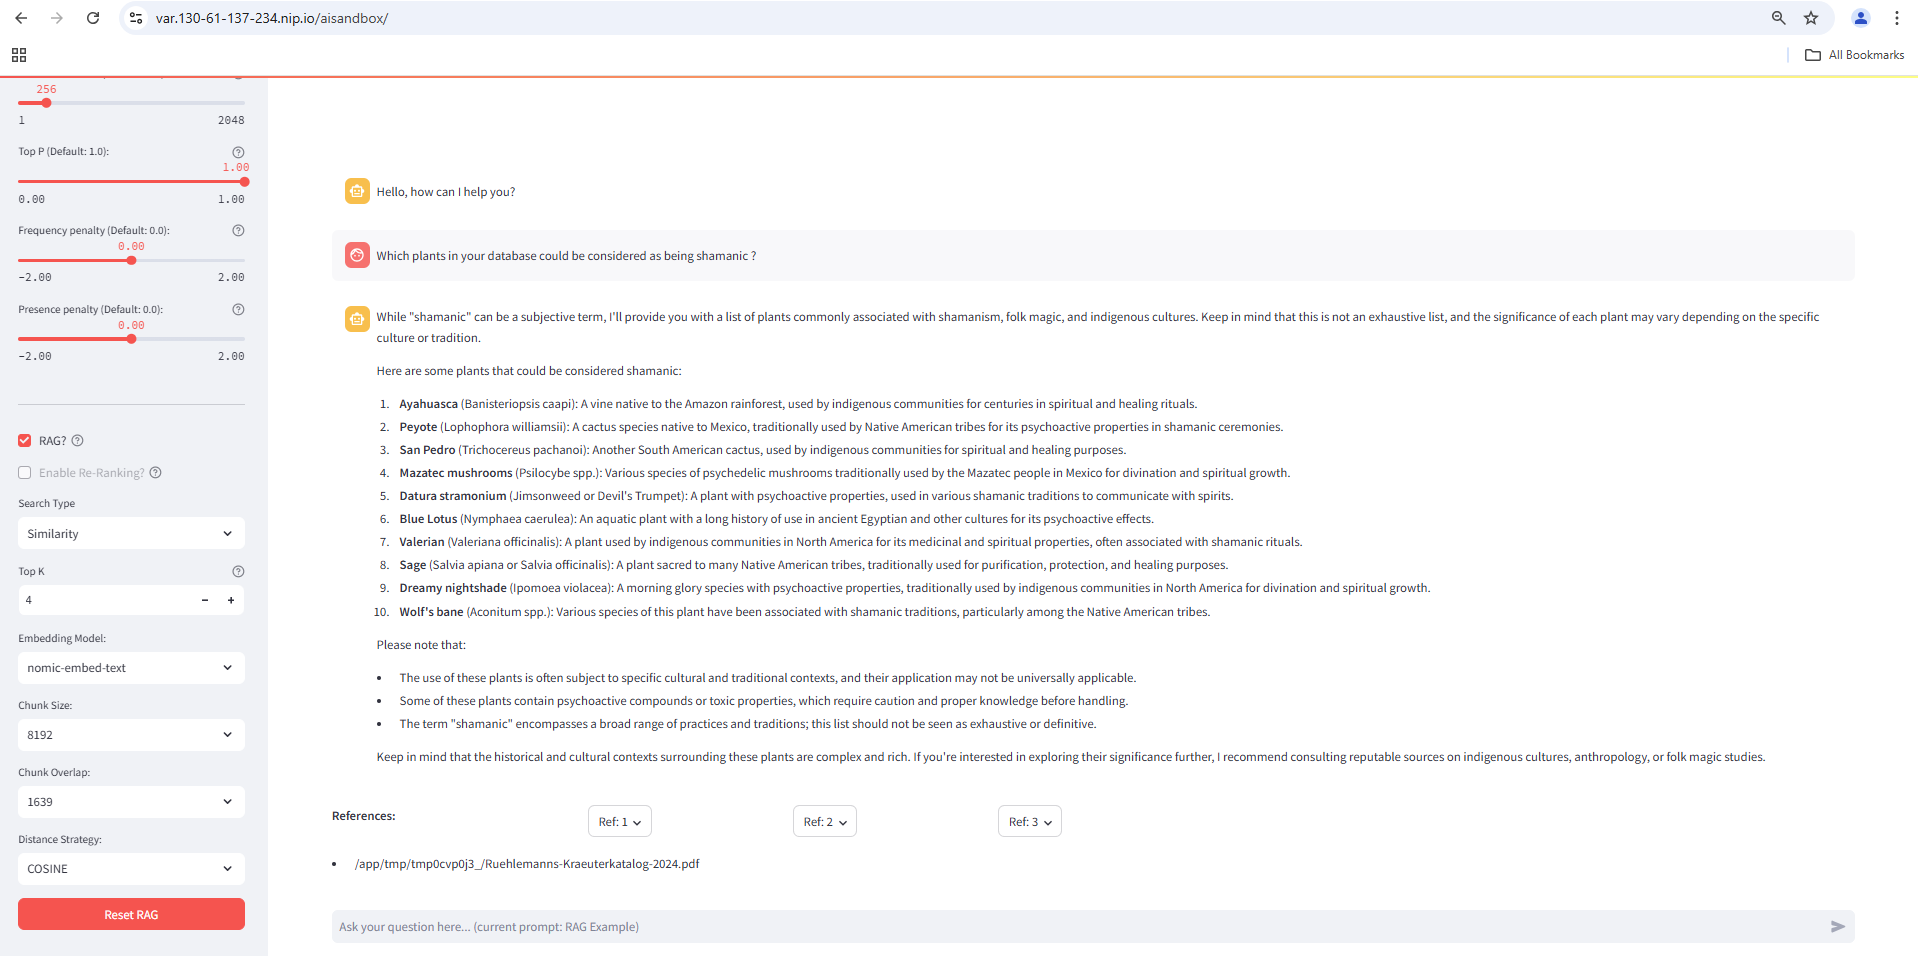This screenshot has height=956, width=1918.
Task: Go back to previous browser page
Action: pyautogui.click(x=21, y=18)
